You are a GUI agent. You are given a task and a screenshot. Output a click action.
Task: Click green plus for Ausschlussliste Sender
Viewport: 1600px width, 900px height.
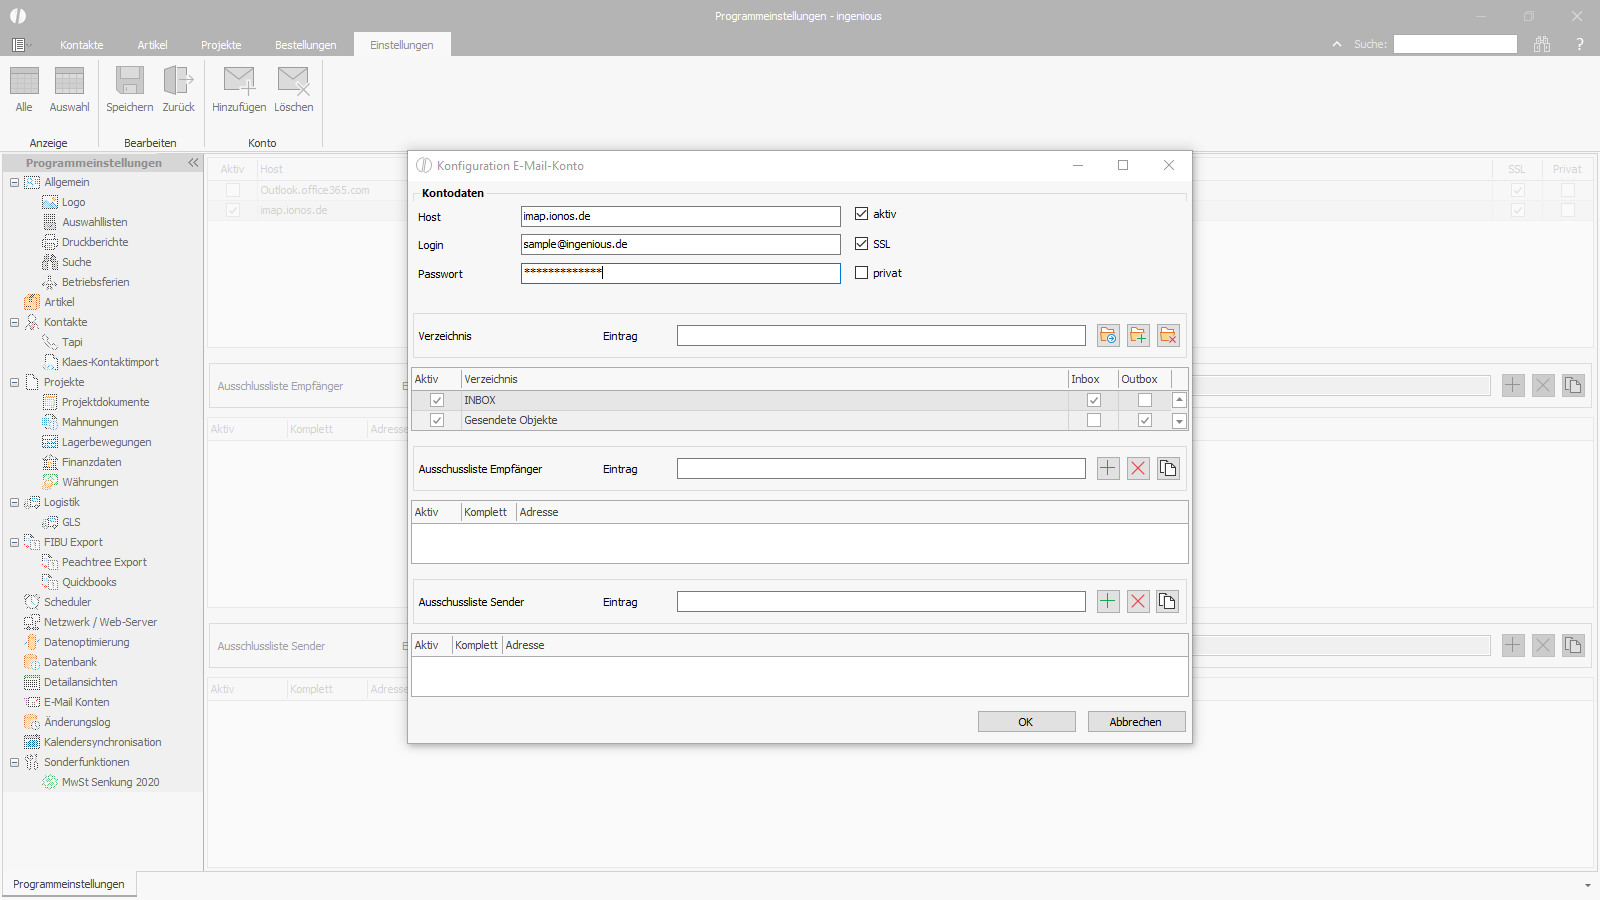coord(1108,601)
